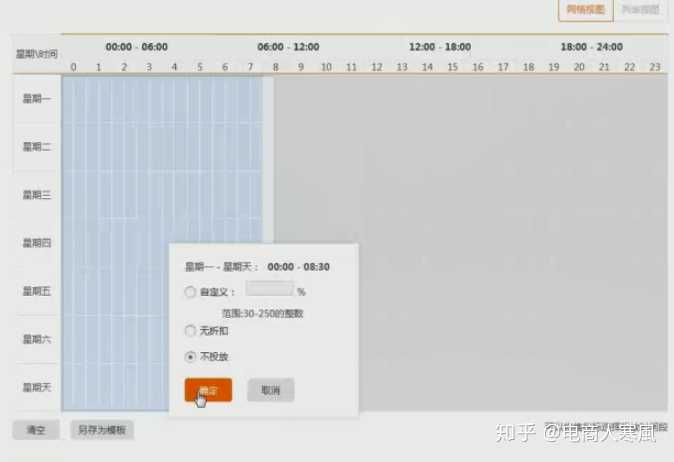Click the custom percentage input field

[268, 290]
